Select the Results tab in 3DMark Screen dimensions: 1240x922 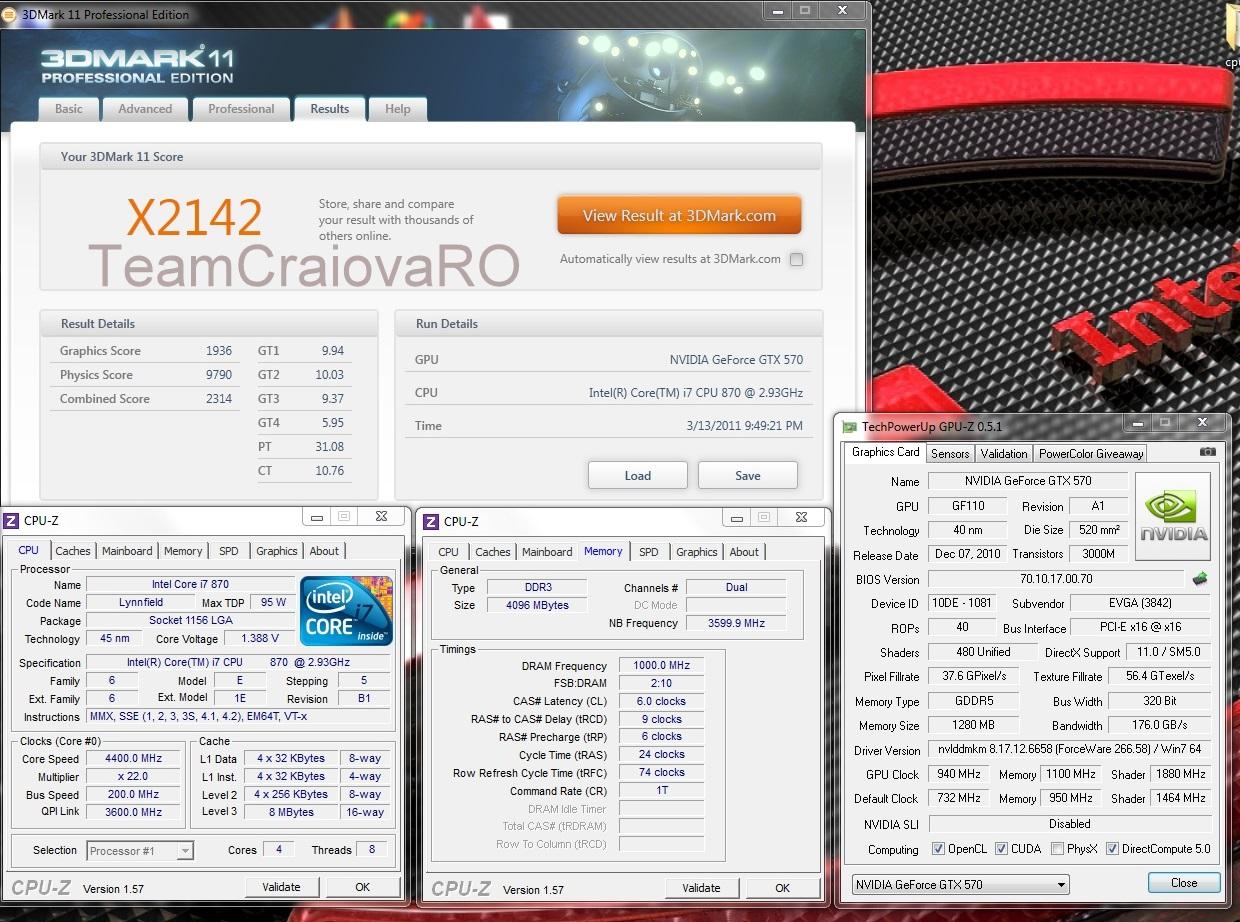coord(330,109)
